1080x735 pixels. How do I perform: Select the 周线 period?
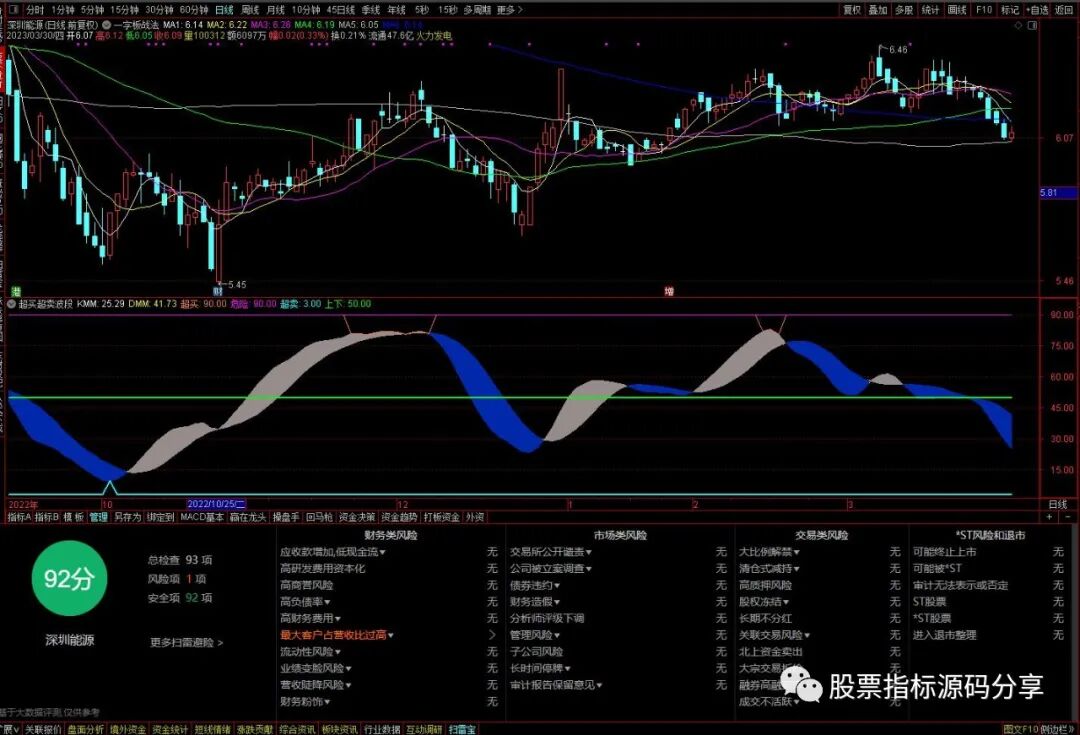250,10
